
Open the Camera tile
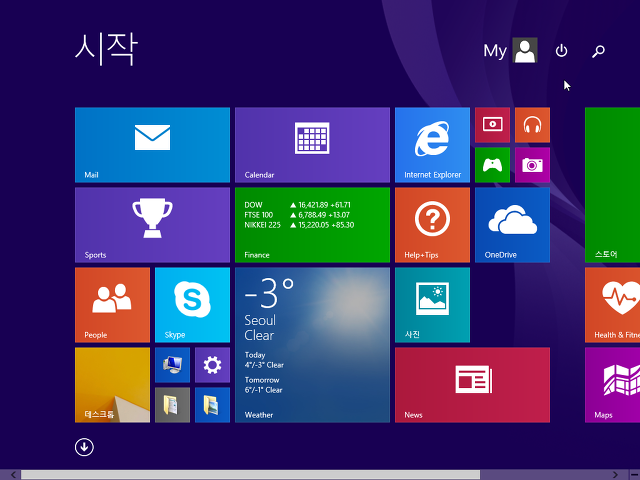click(x=532, y=165)
